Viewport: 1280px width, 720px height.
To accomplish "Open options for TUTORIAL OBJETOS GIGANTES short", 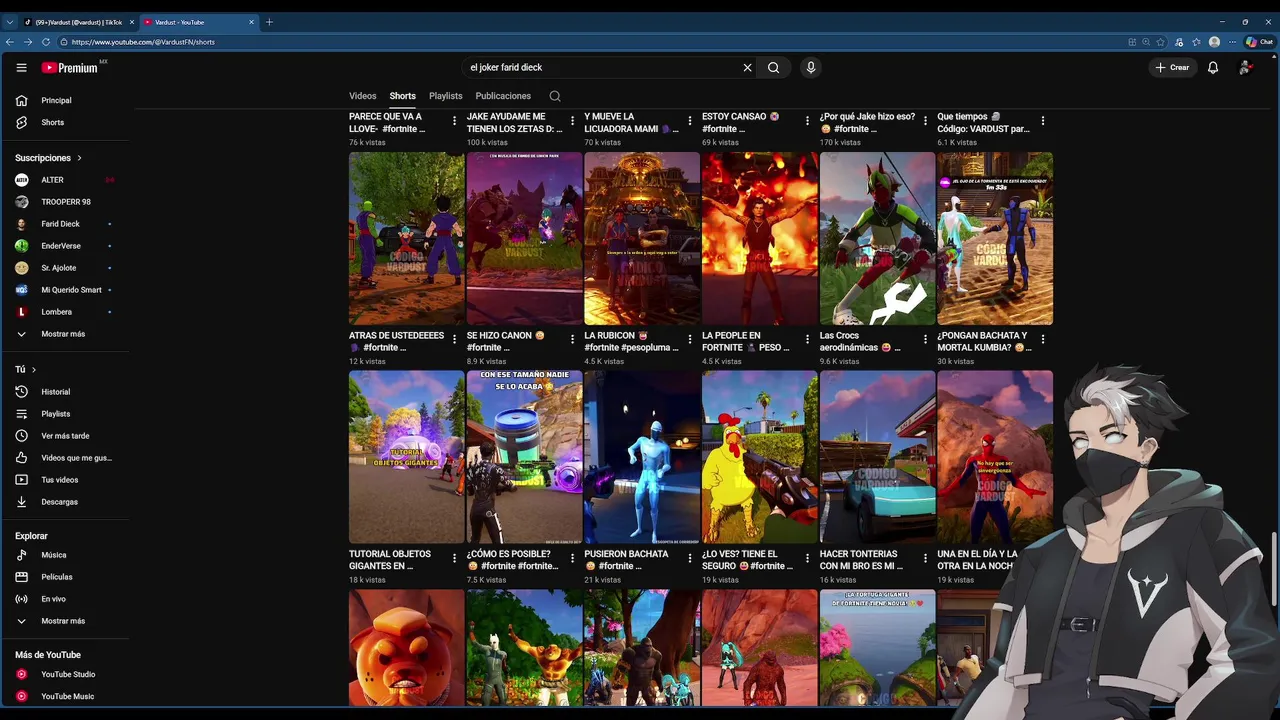I will [455, 557].
